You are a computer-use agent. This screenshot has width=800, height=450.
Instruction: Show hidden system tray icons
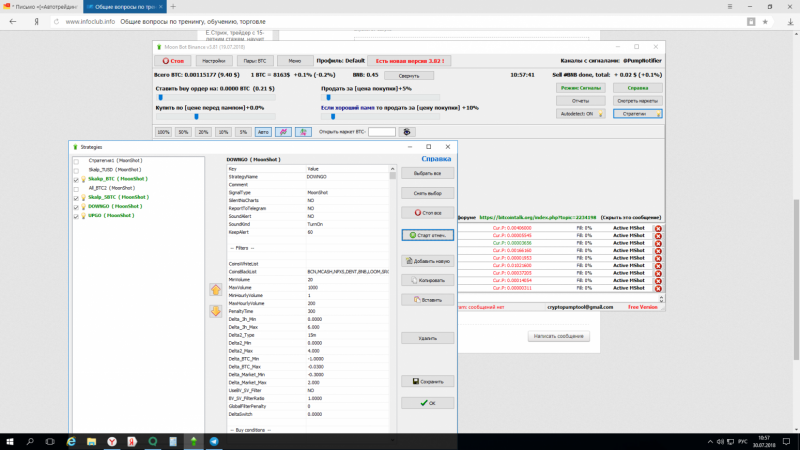tap(710, 442)
